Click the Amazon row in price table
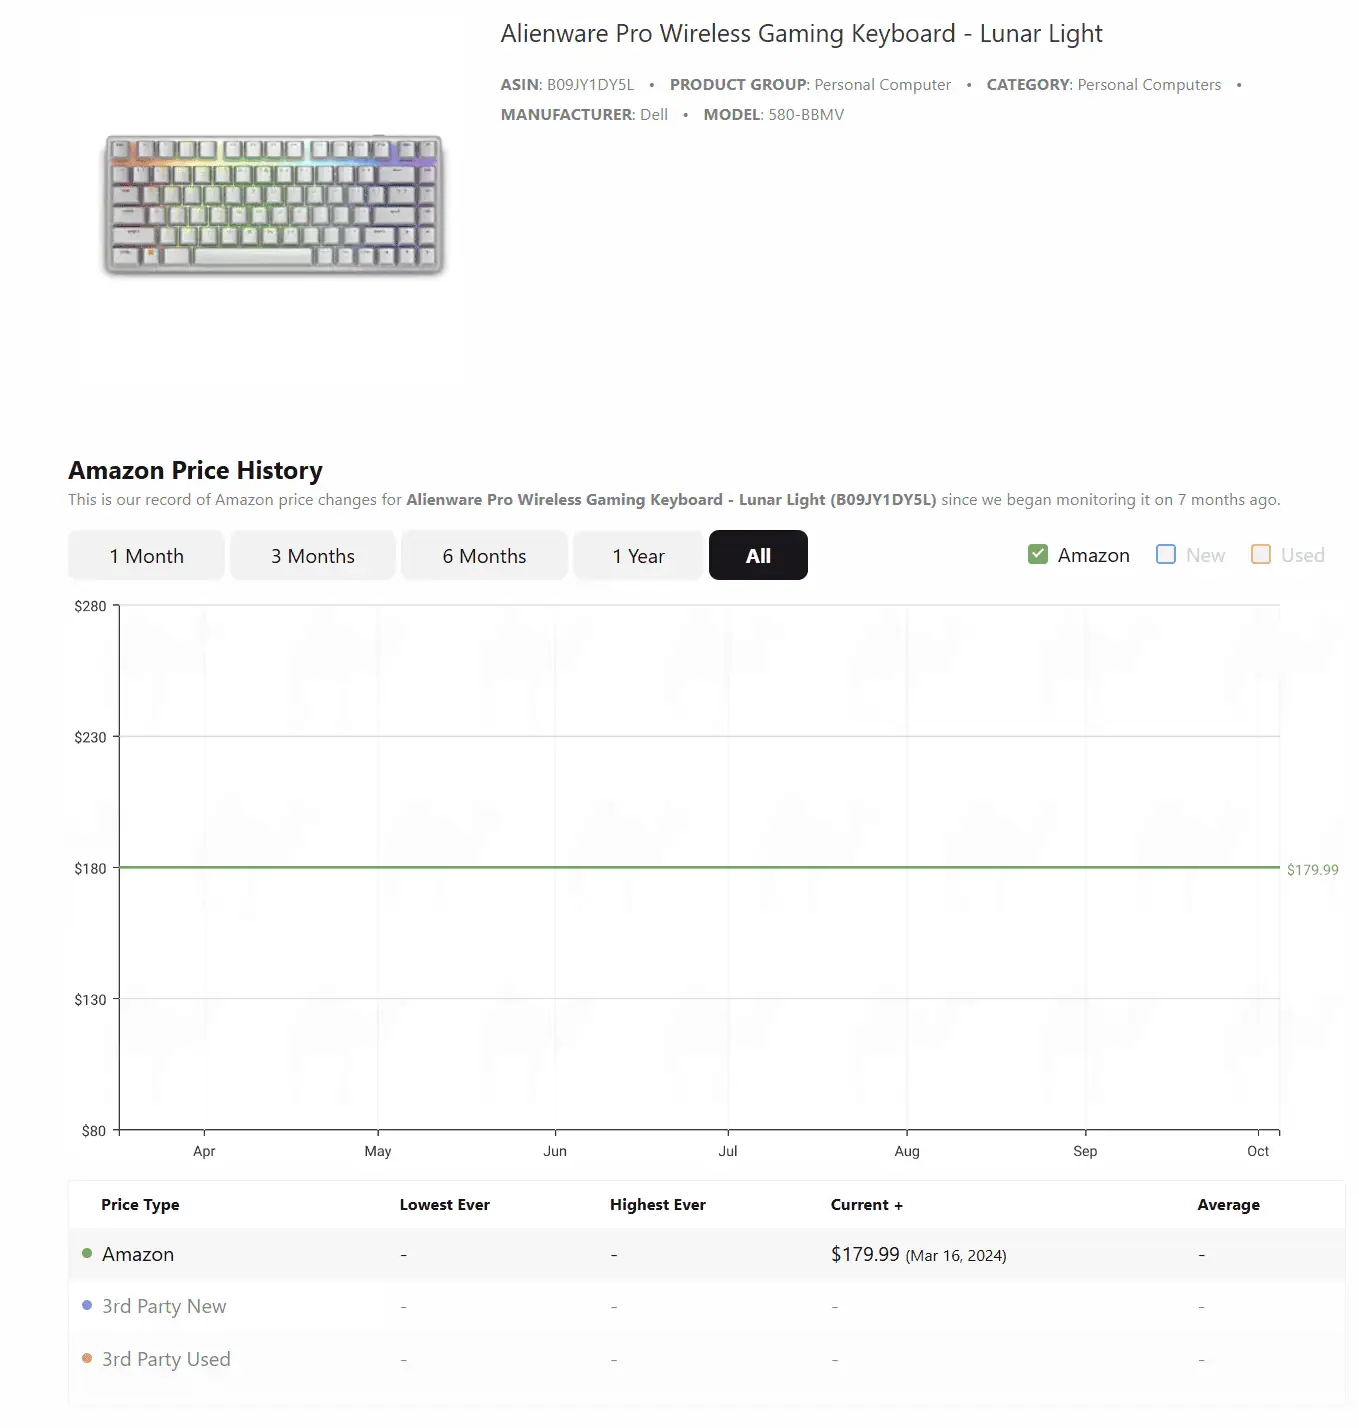 pyautogui.click(x=138, y=1254)
